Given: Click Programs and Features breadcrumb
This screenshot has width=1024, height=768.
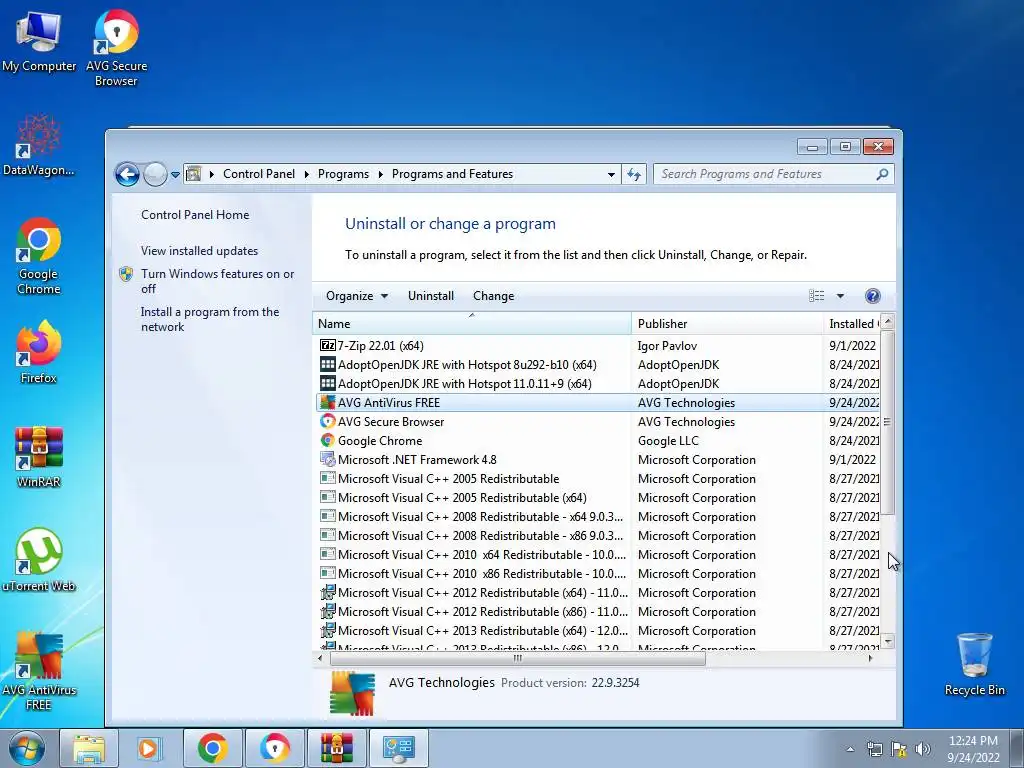Looking at the screenshot, I should click(452, 174).
